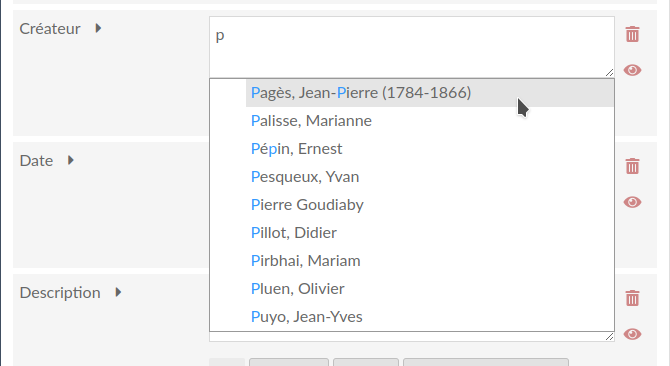Screen dimensions: 670x366
Task: Delete the Date field value
Action: click(632, 166)
